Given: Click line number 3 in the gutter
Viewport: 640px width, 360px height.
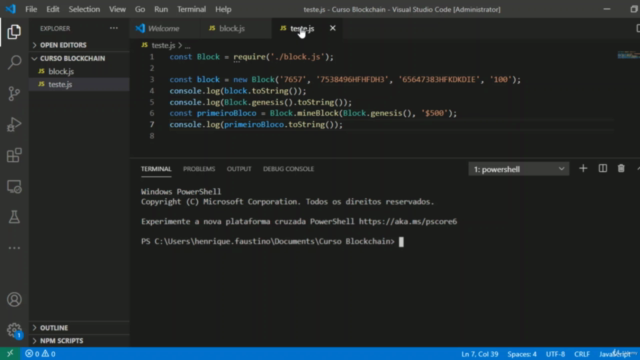Looking at the screenshot, I should [x=152, y=79].
